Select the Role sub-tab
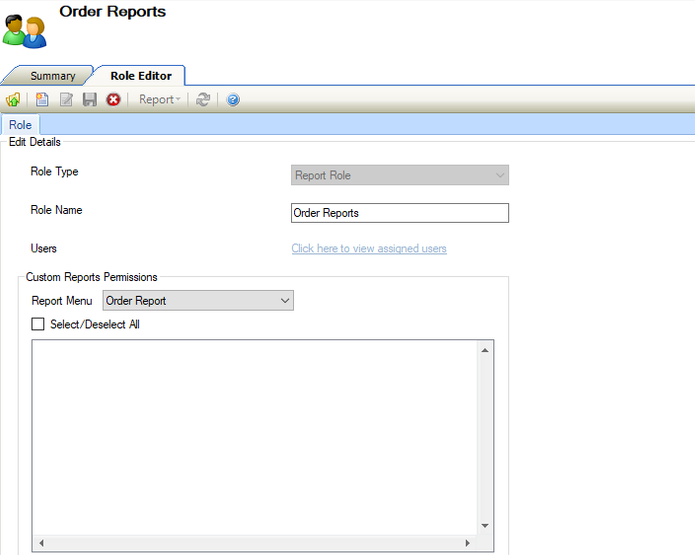695x555 pixels. click(x=20, y=125)
